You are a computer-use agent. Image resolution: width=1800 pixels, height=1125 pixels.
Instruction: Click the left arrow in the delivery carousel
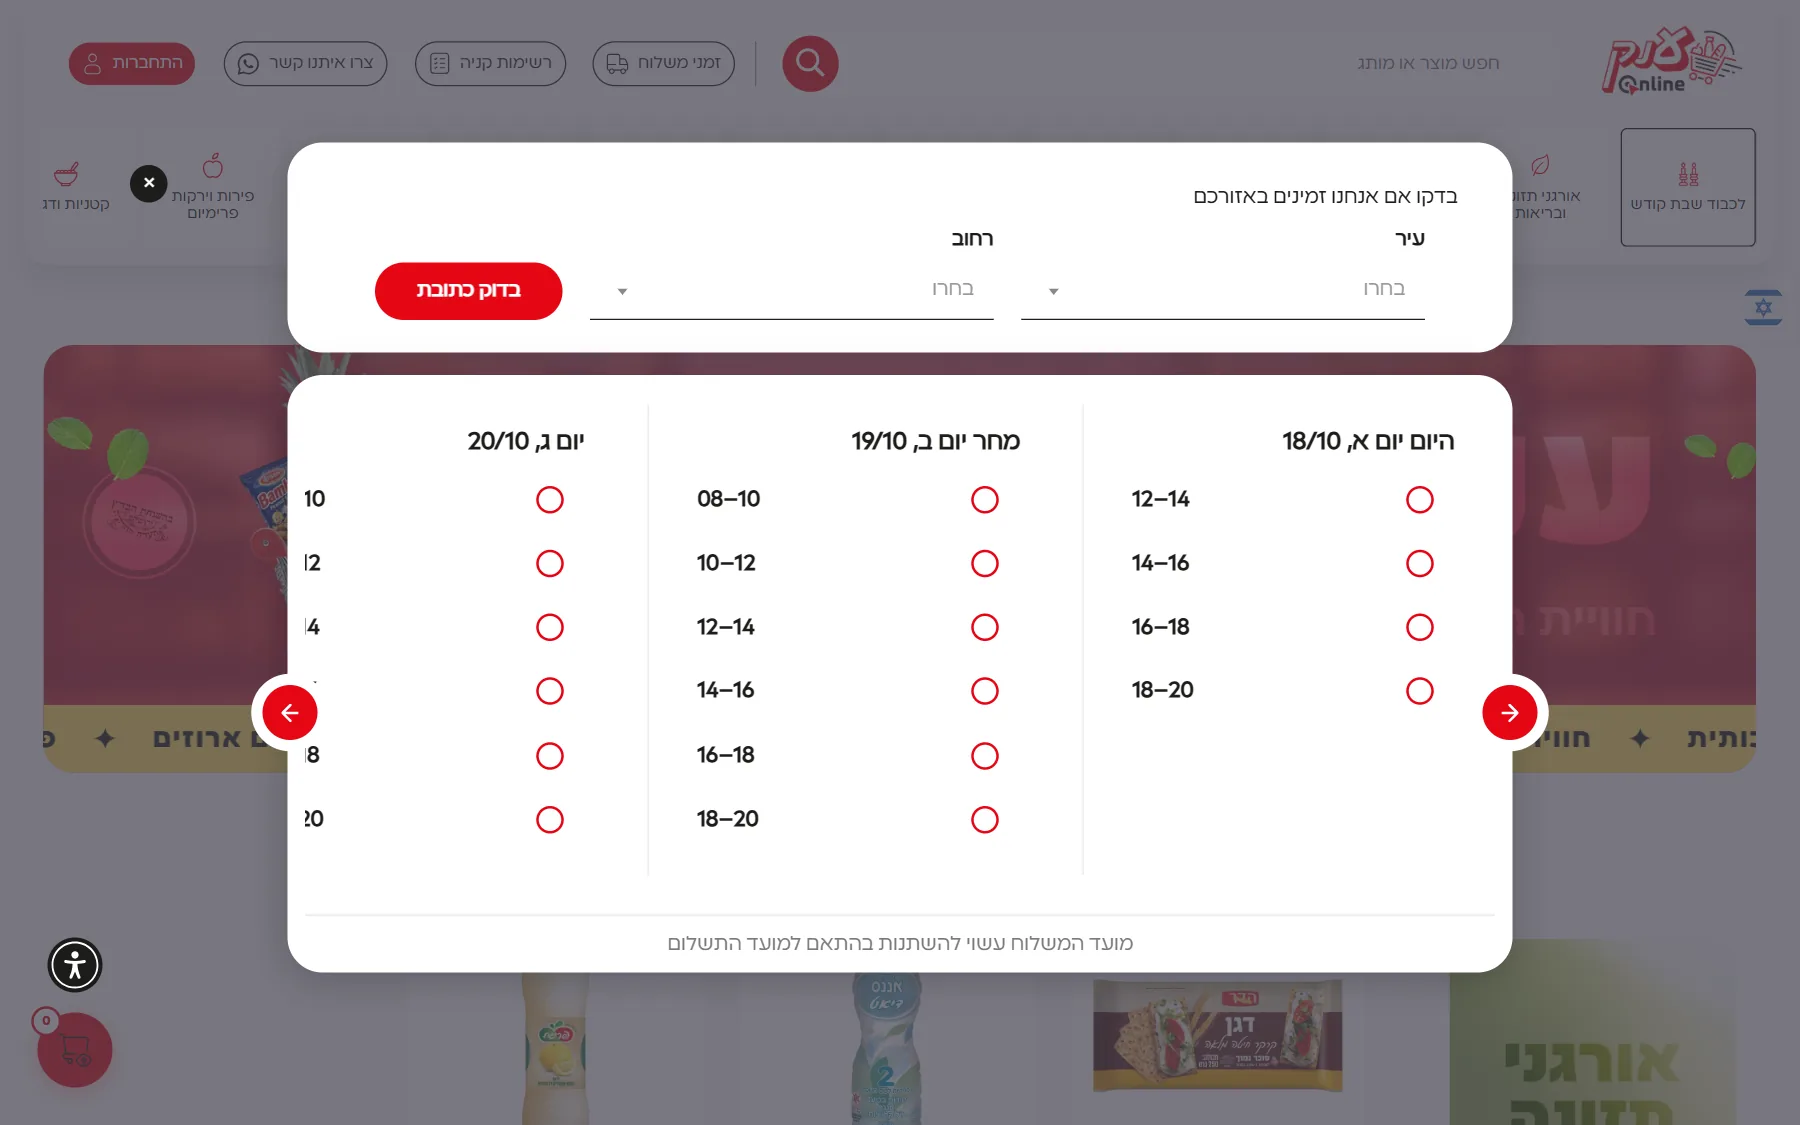pyautogui.click(x=290, y=712)
